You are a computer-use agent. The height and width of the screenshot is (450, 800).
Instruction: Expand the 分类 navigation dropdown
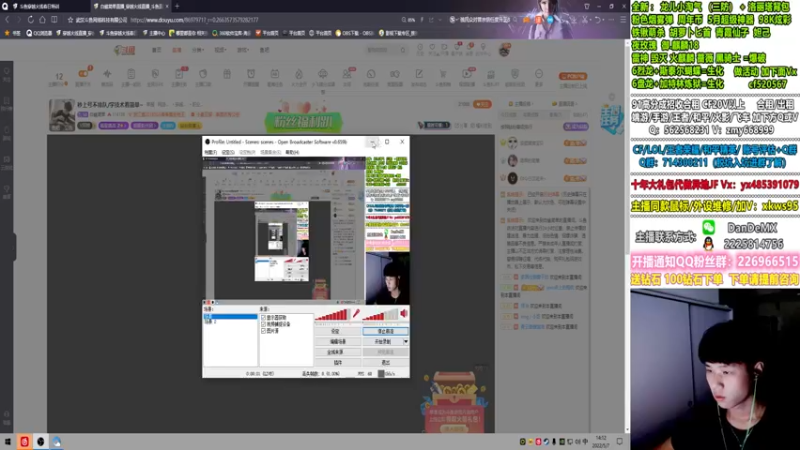coord(198,50)
